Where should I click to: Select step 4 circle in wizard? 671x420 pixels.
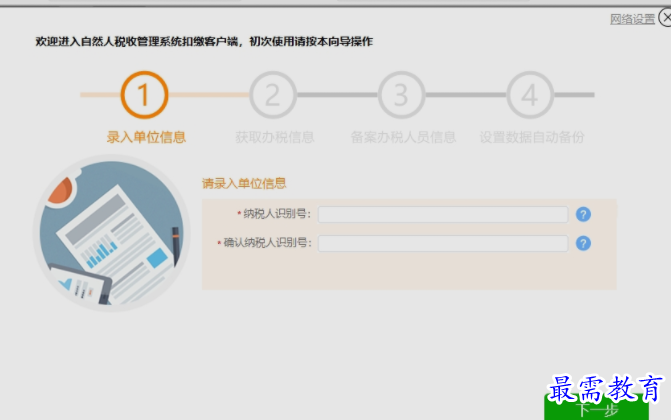pos(530,95)
